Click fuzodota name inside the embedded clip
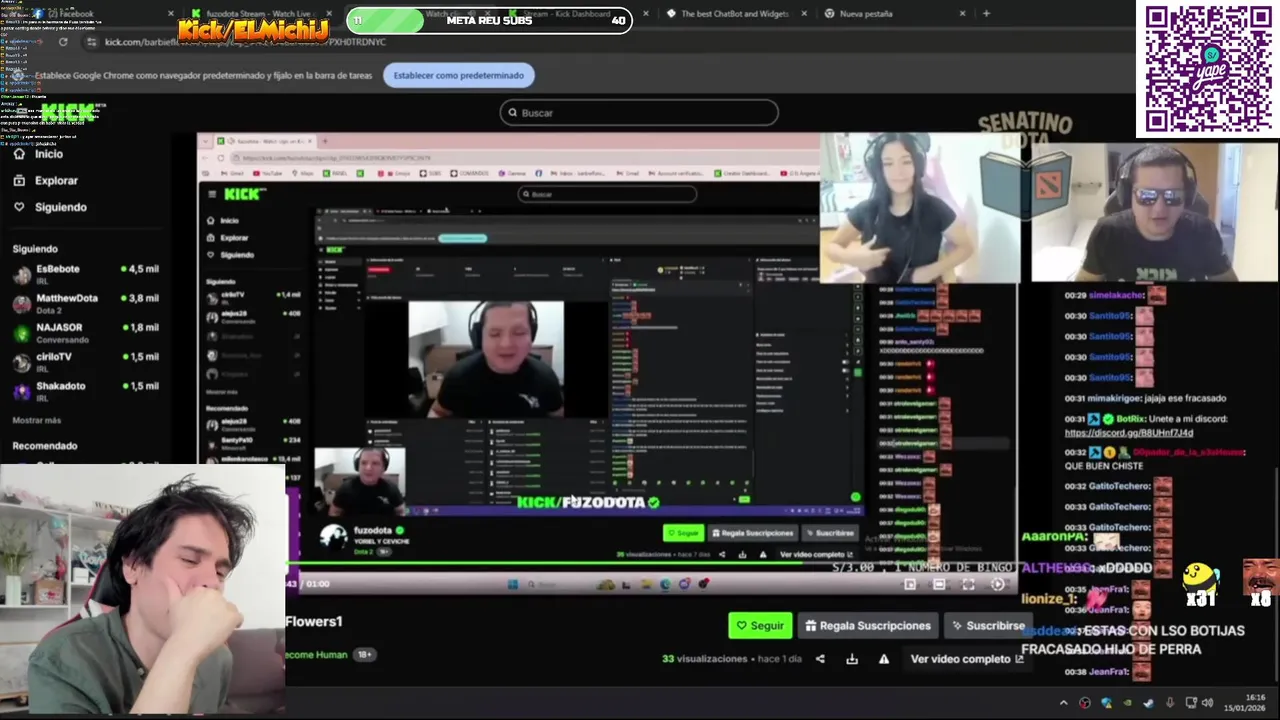The width and height of the screenshot is (1280, 720). (x=373, y=530)
